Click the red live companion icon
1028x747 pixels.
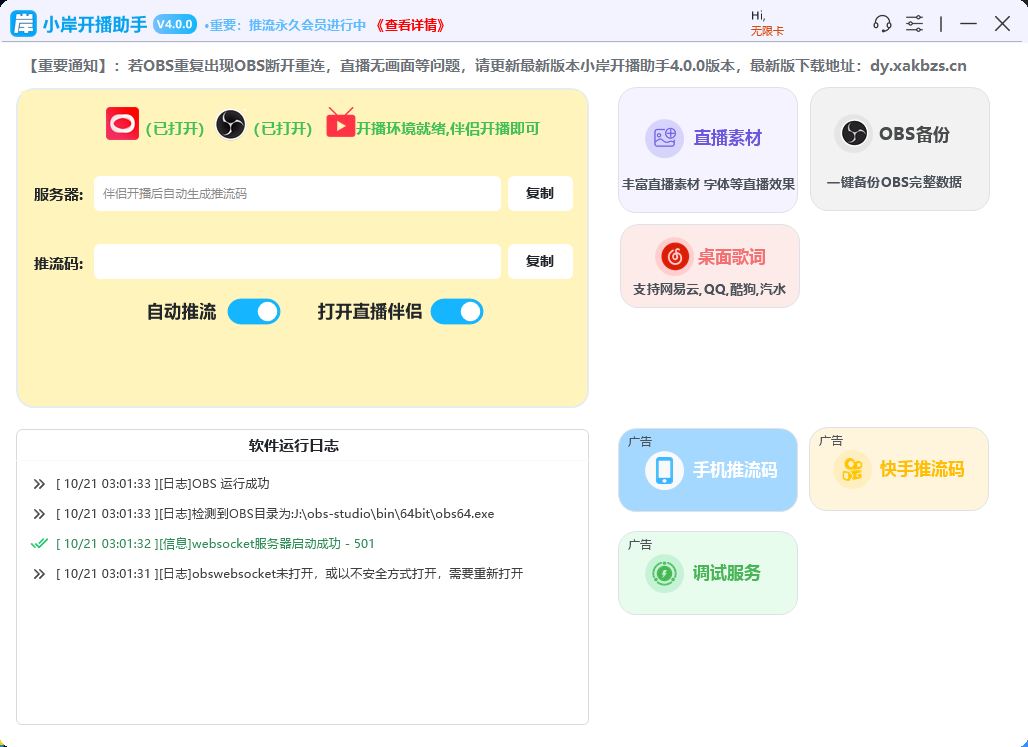point(122,124)
